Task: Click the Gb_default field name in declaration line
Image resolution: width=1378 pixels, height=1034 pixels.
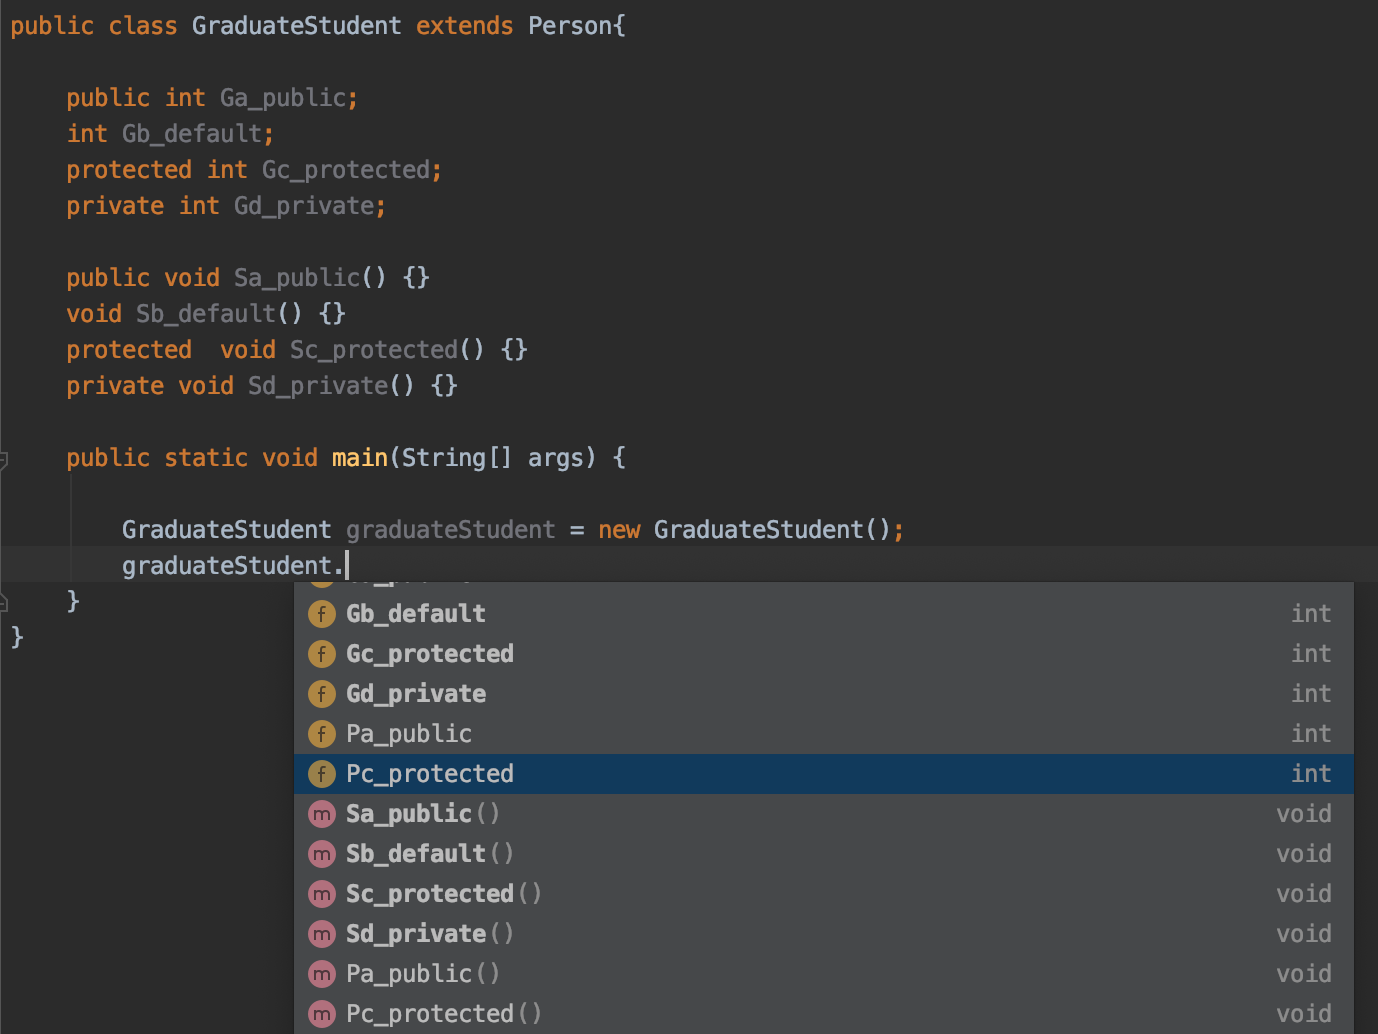Action: 192,134
